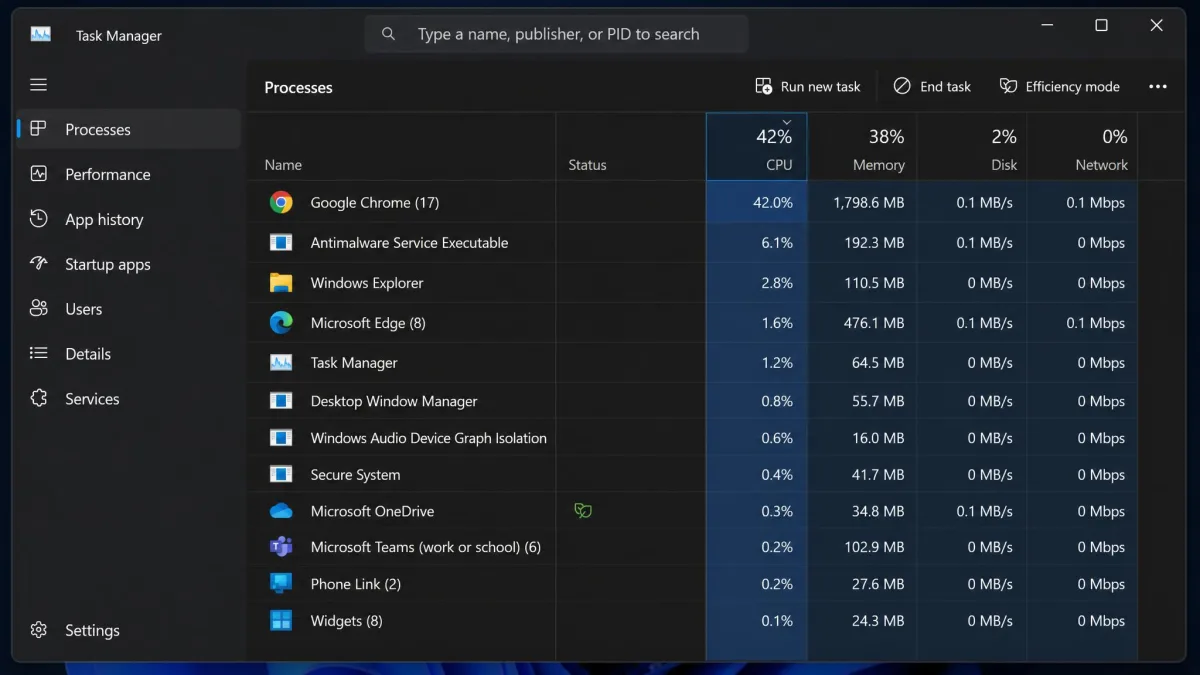Click the Startup apps gauge icon
The width and height of the screenshot is (1200, 675).
(39, 264)
